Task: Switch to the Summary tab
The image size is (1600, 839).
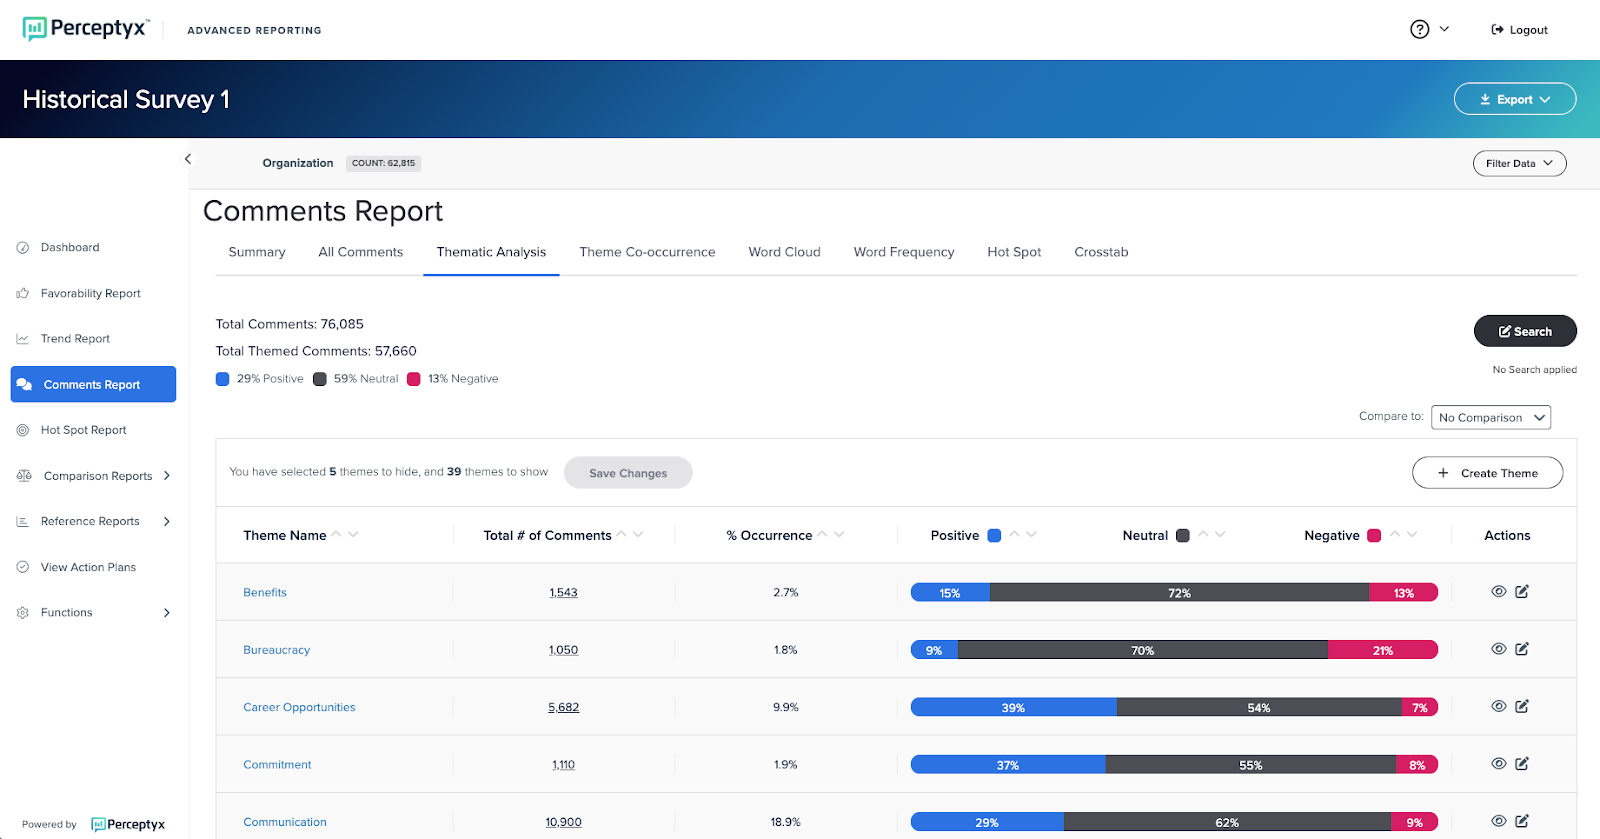Action: point(257,252)
